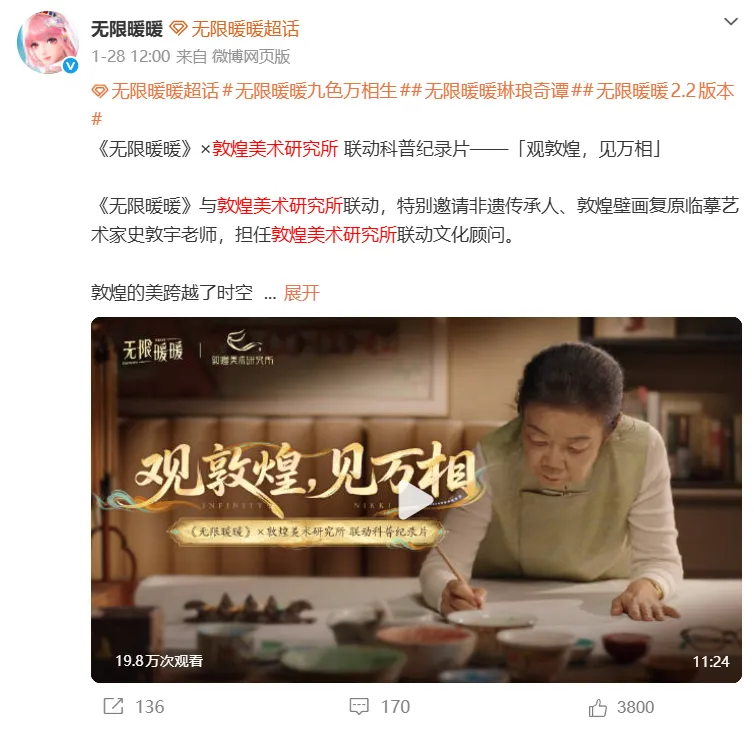The image size is (754, 729).
Task: Open the 无限暖暖超话 link next to username
Action: point(245,29)
